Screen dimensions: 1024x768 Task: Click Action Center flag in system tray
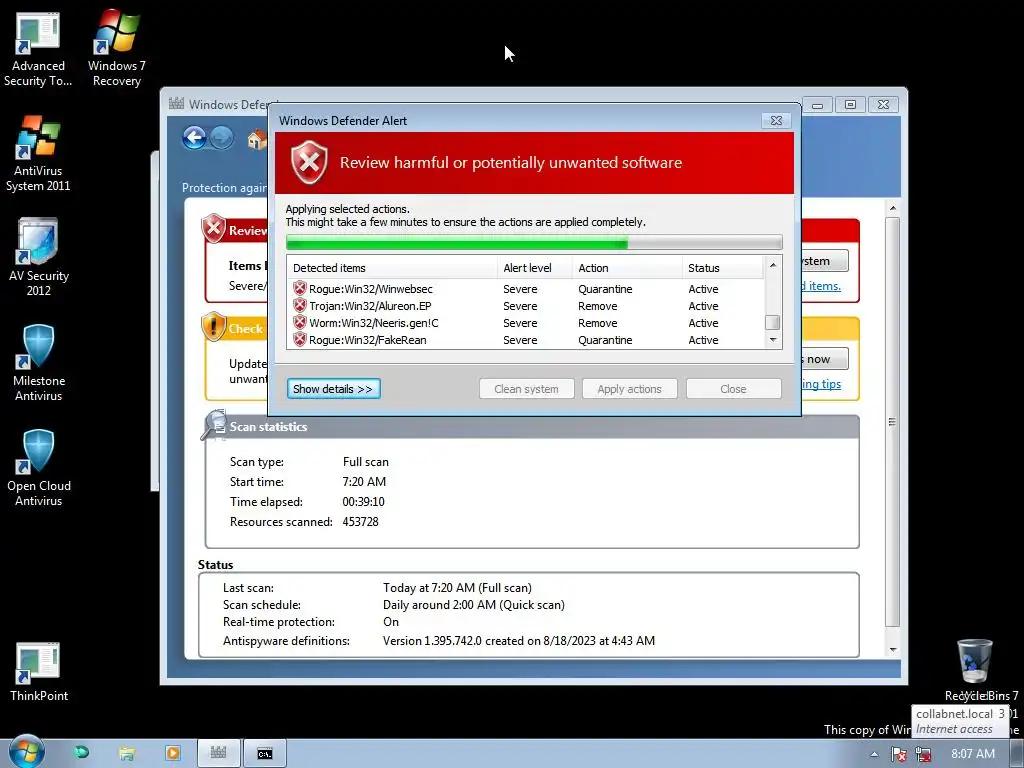tap(899, 754)
